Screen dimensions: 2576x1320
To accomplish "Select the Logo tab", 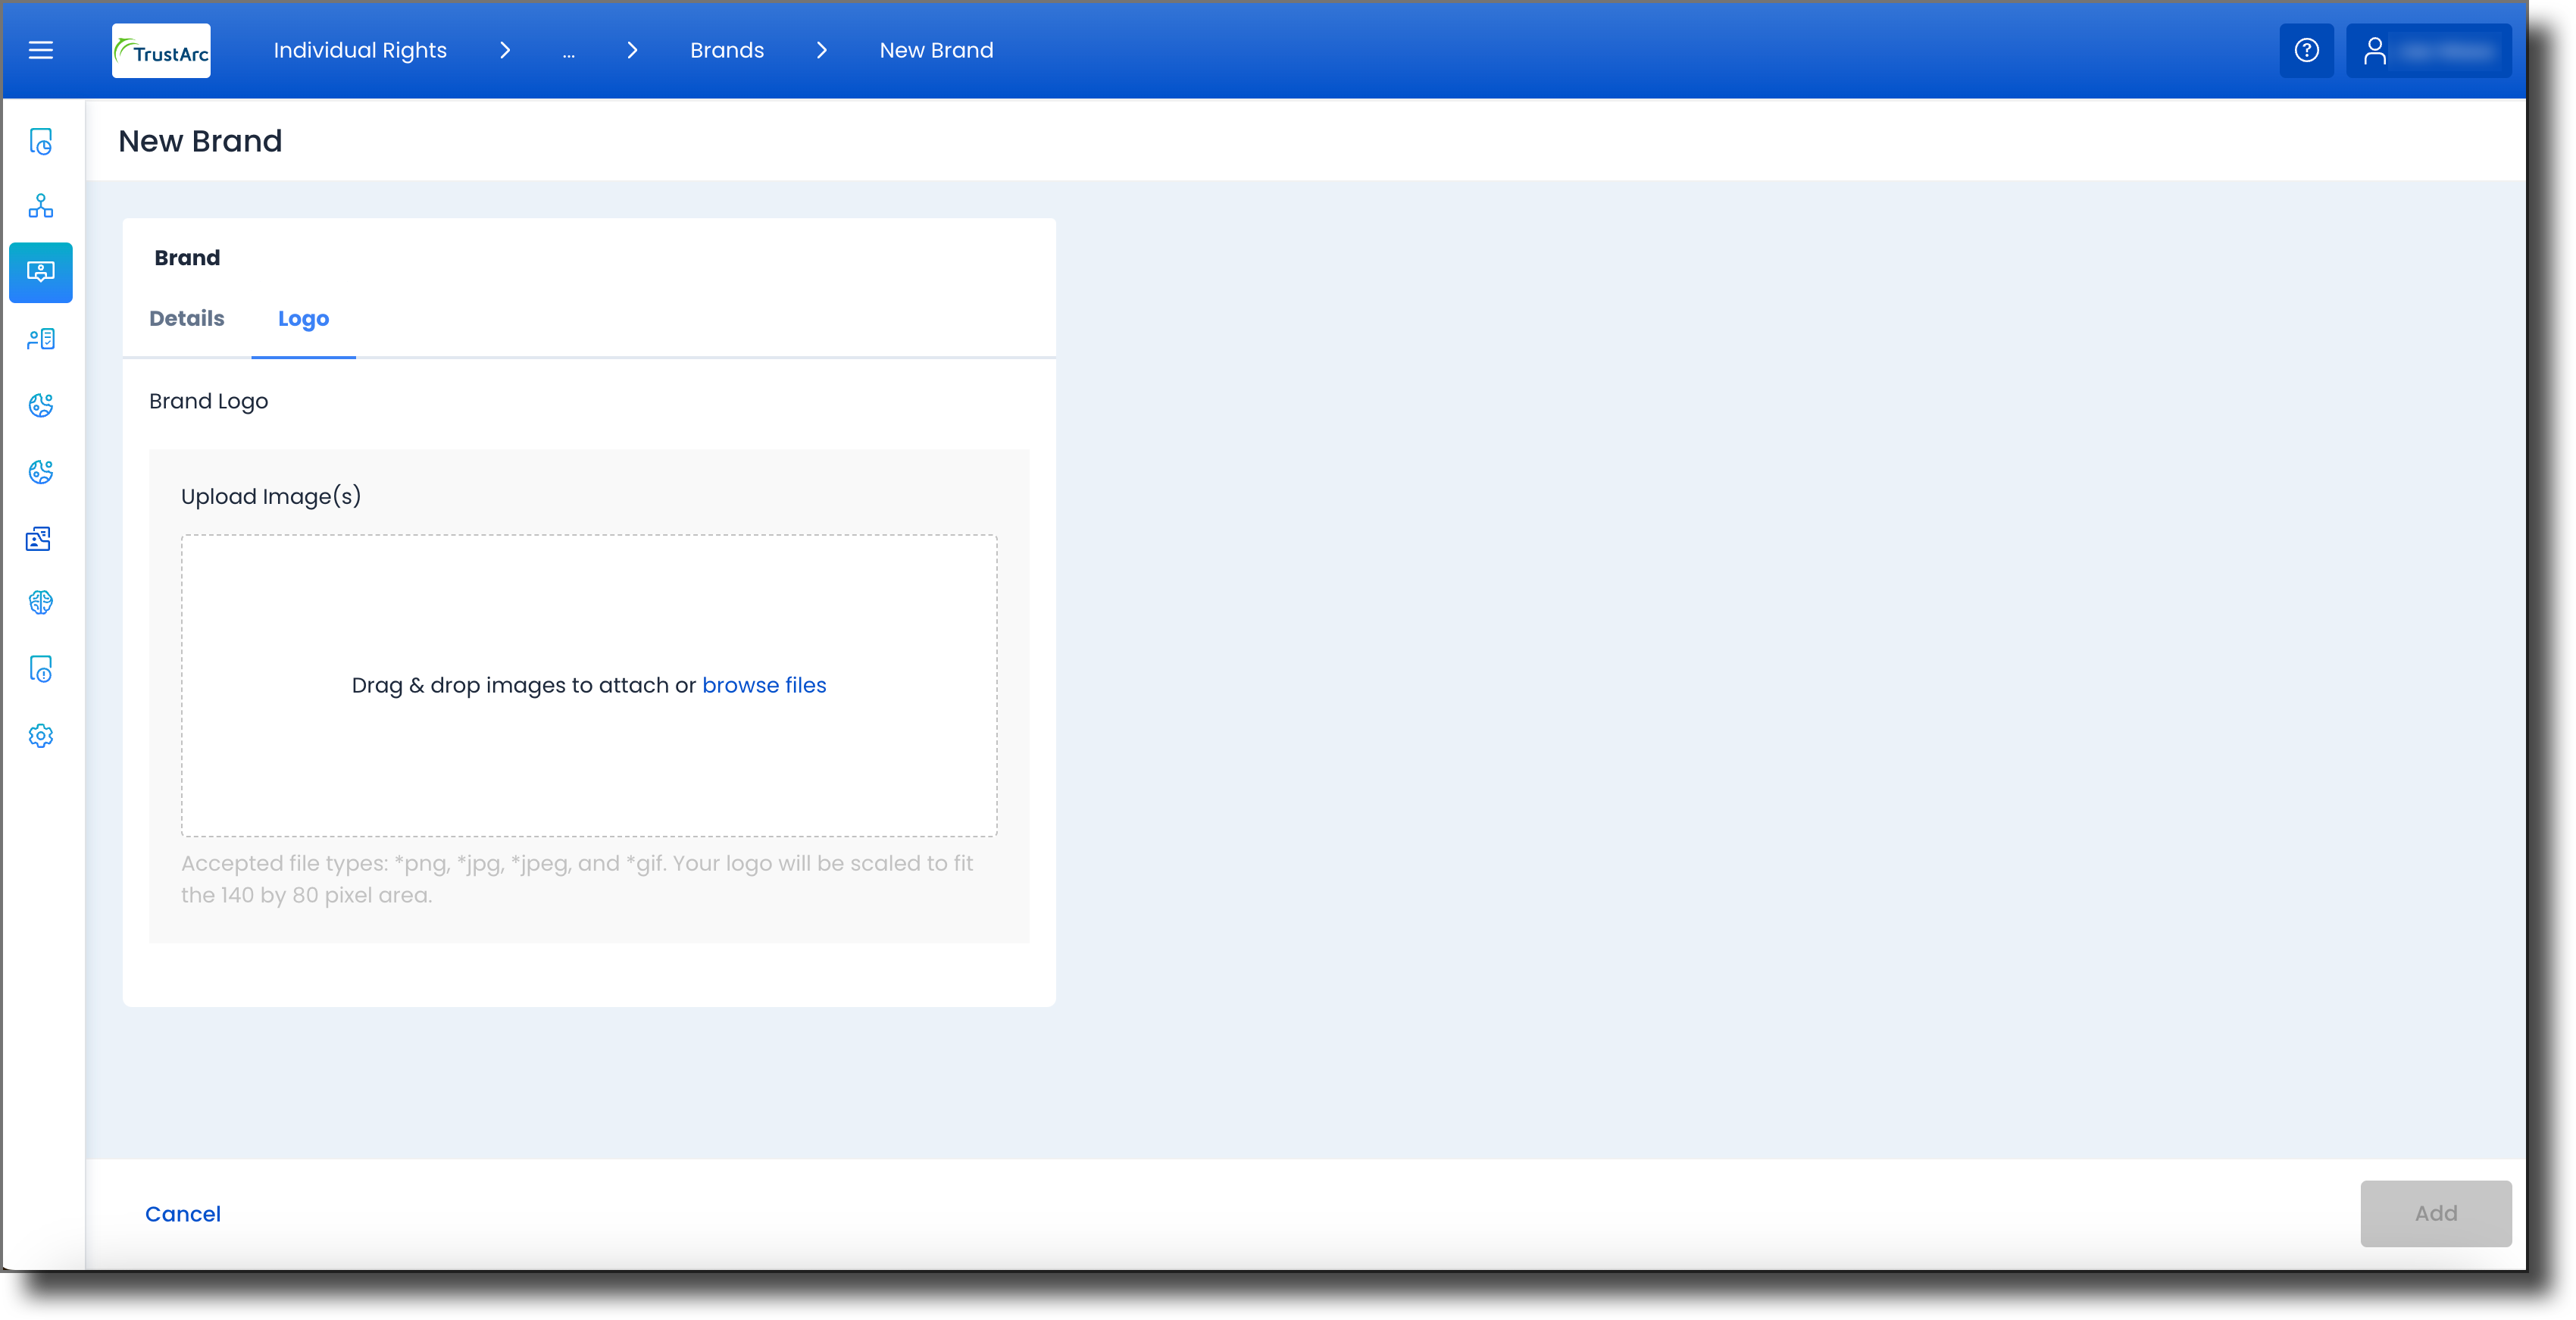I will pos(303,319).
